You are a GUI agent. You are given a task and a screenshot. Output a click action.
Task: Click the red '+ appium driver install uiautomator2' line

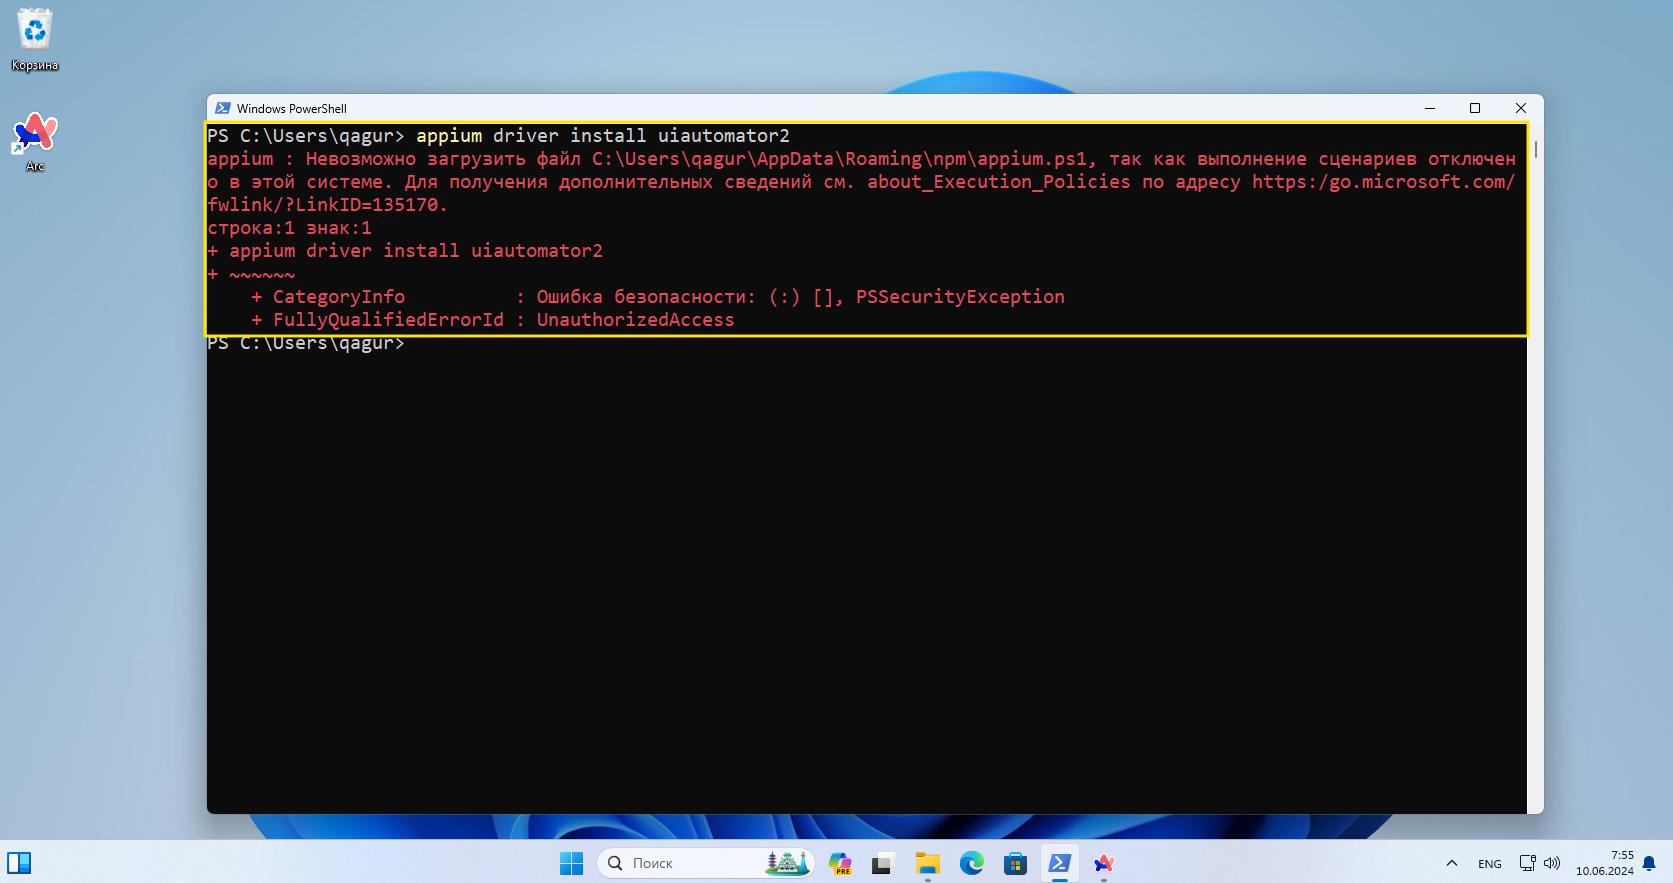(x=405, y=251)
